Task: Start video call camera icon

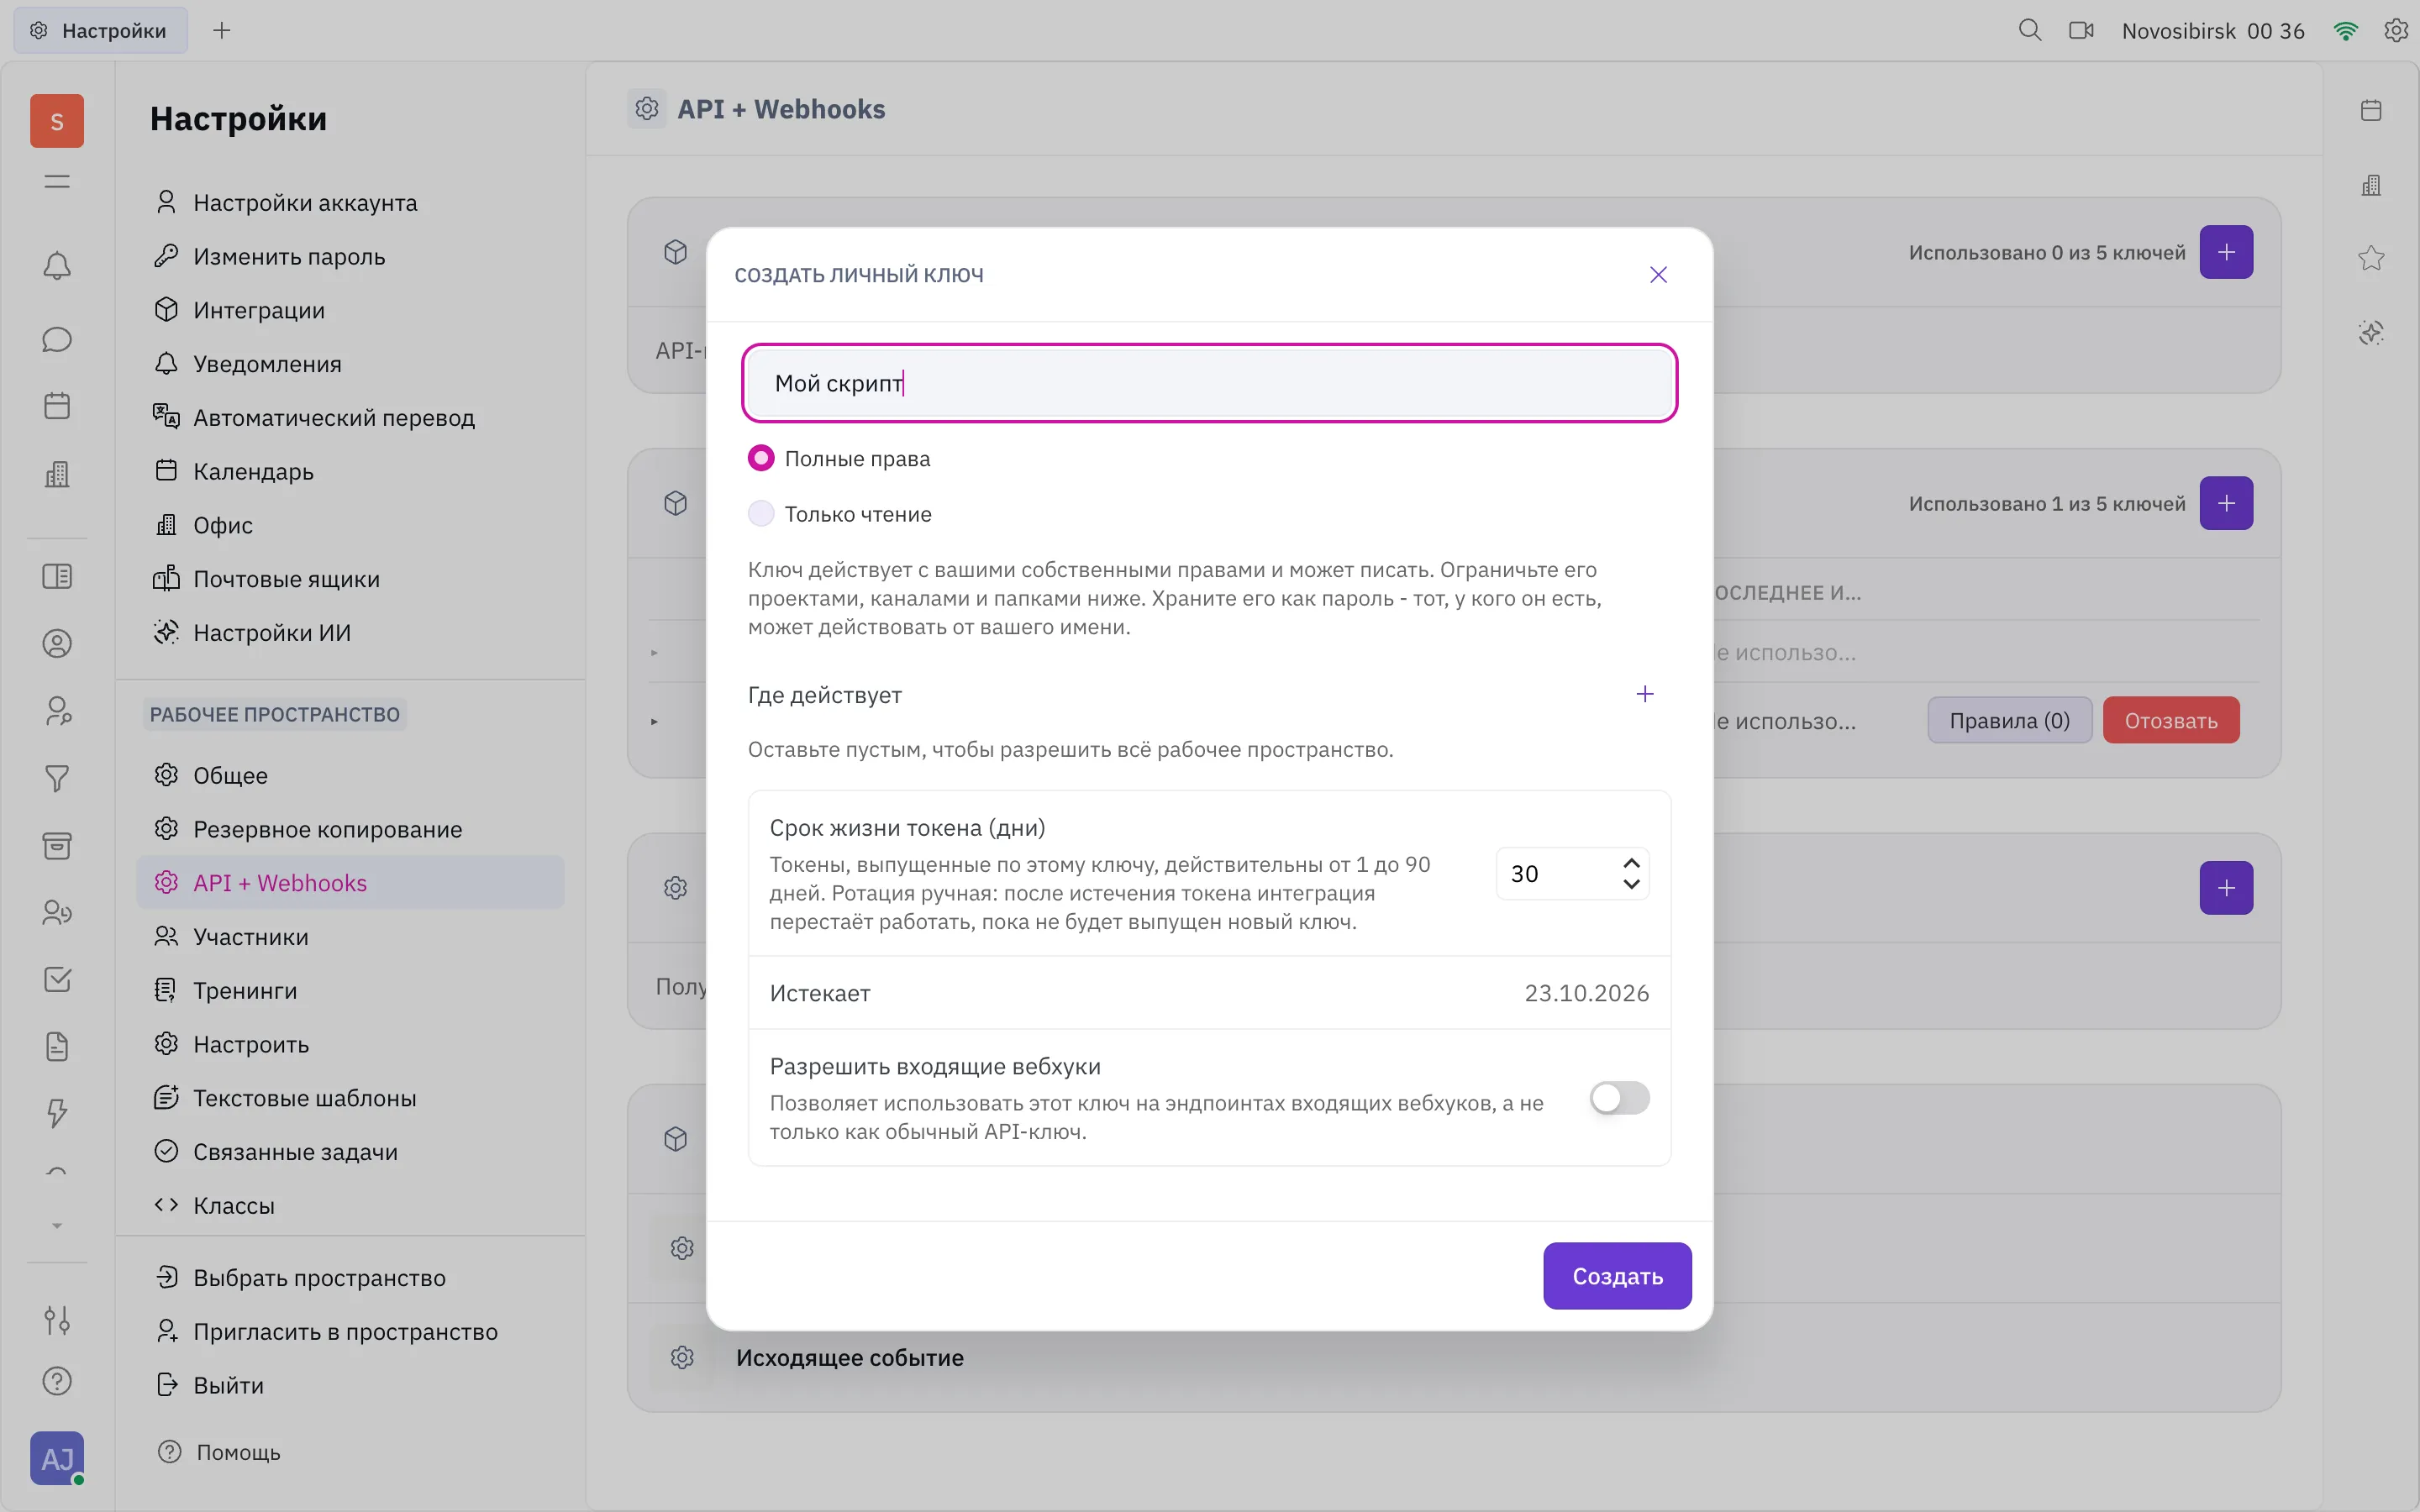Action: click(x=2081, y=30)
